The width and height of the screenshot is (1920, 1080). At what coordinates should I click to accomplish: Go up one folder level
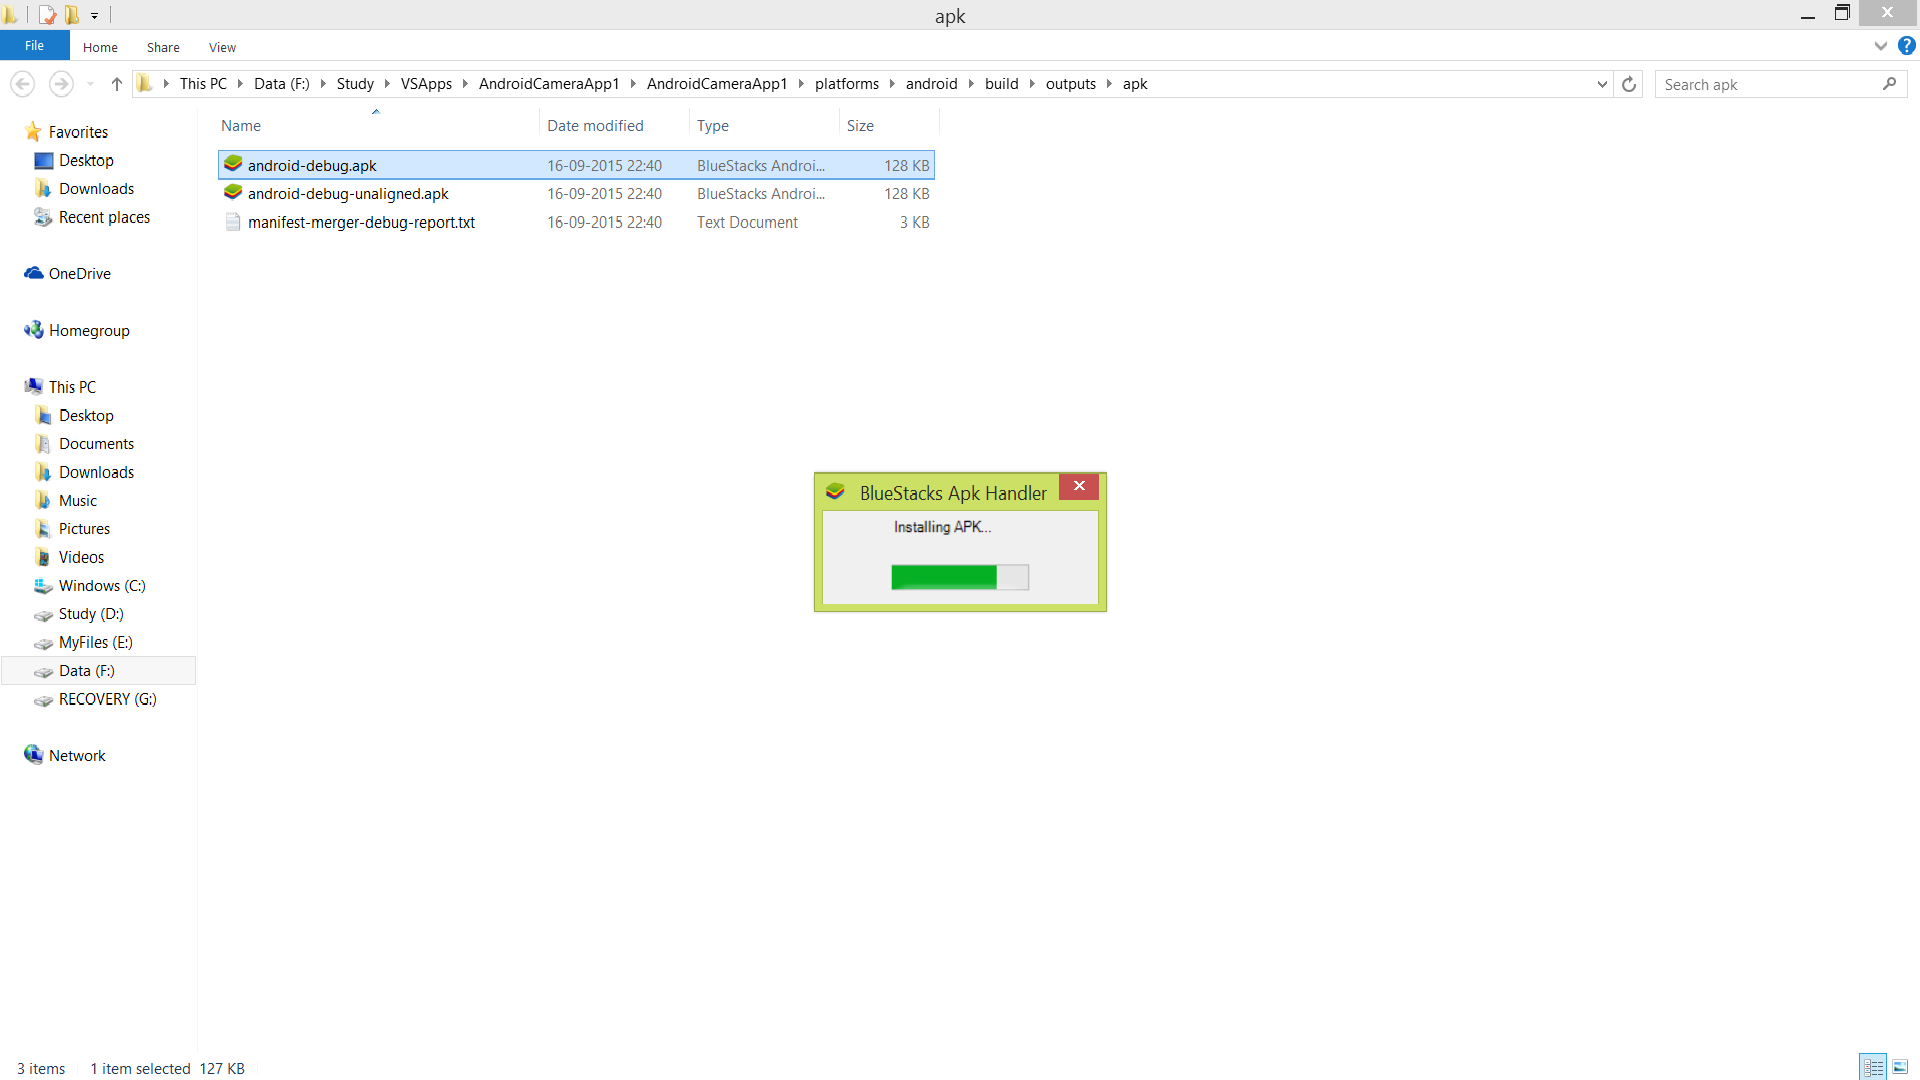click(x=117, y=84)
